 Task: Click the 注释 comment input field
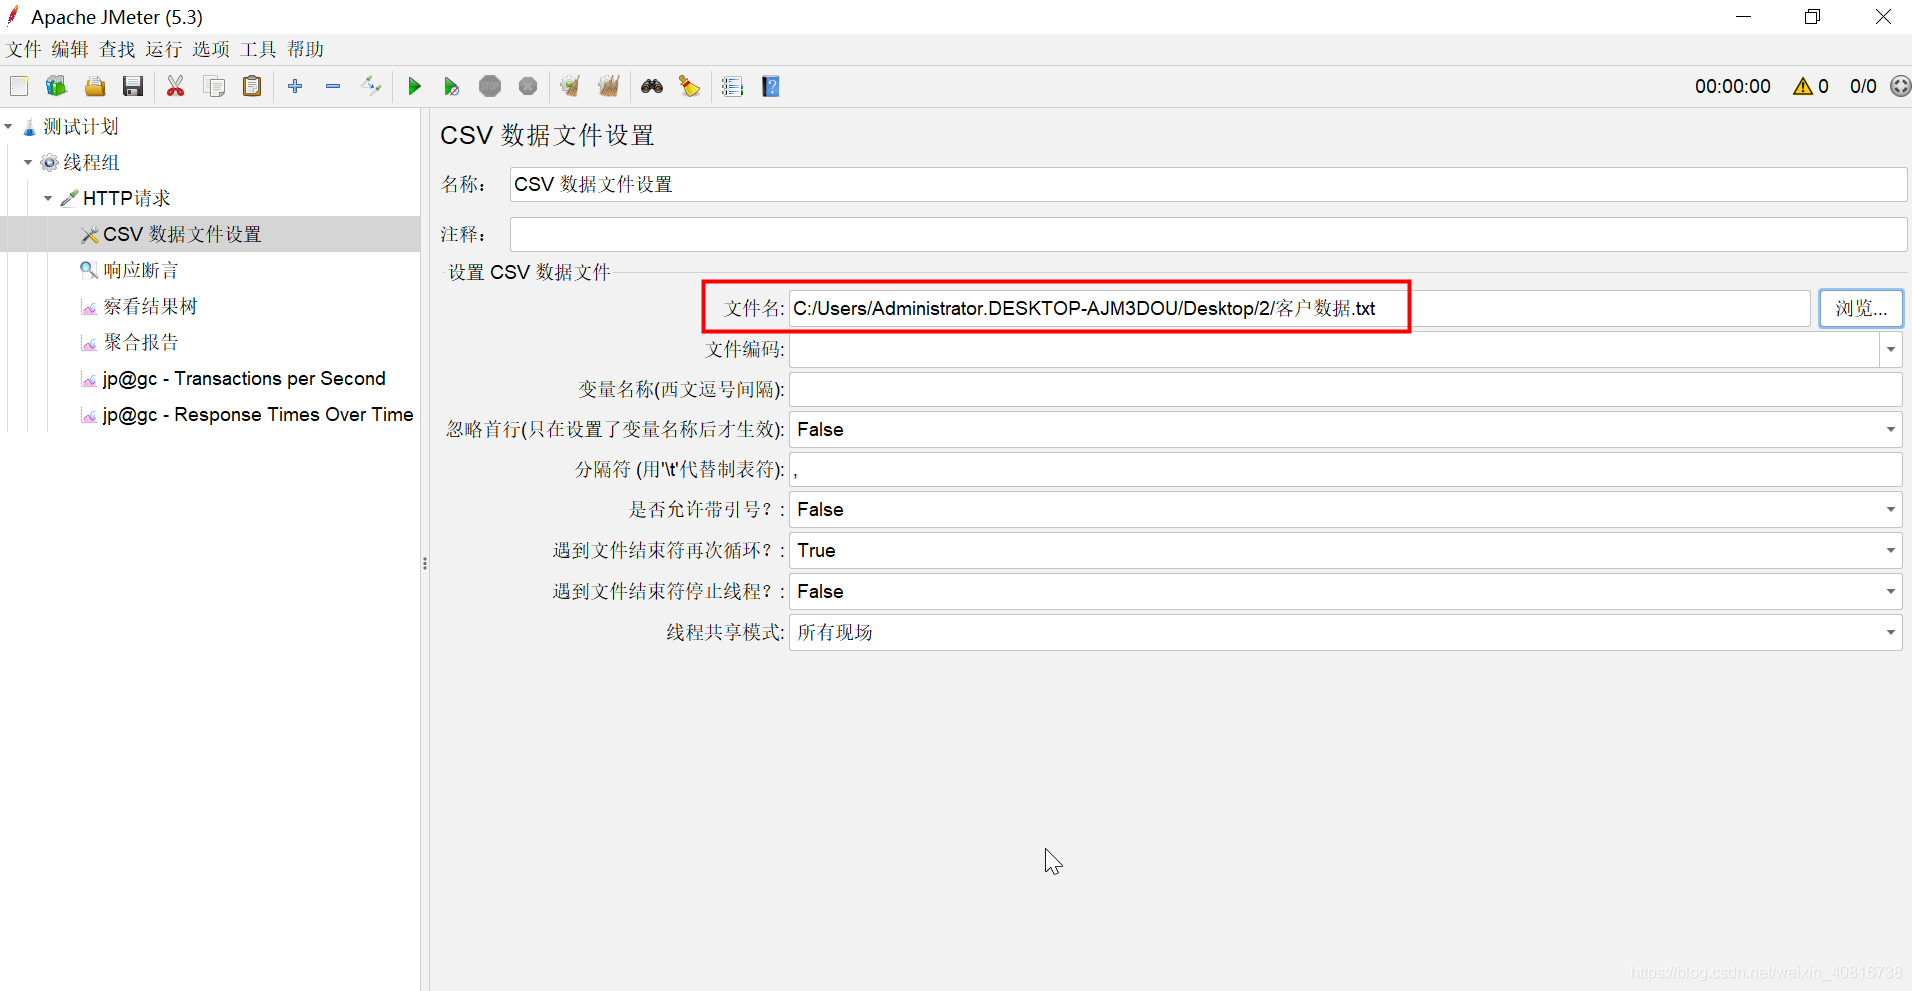pyautogui.click(x=1208, y=234)
